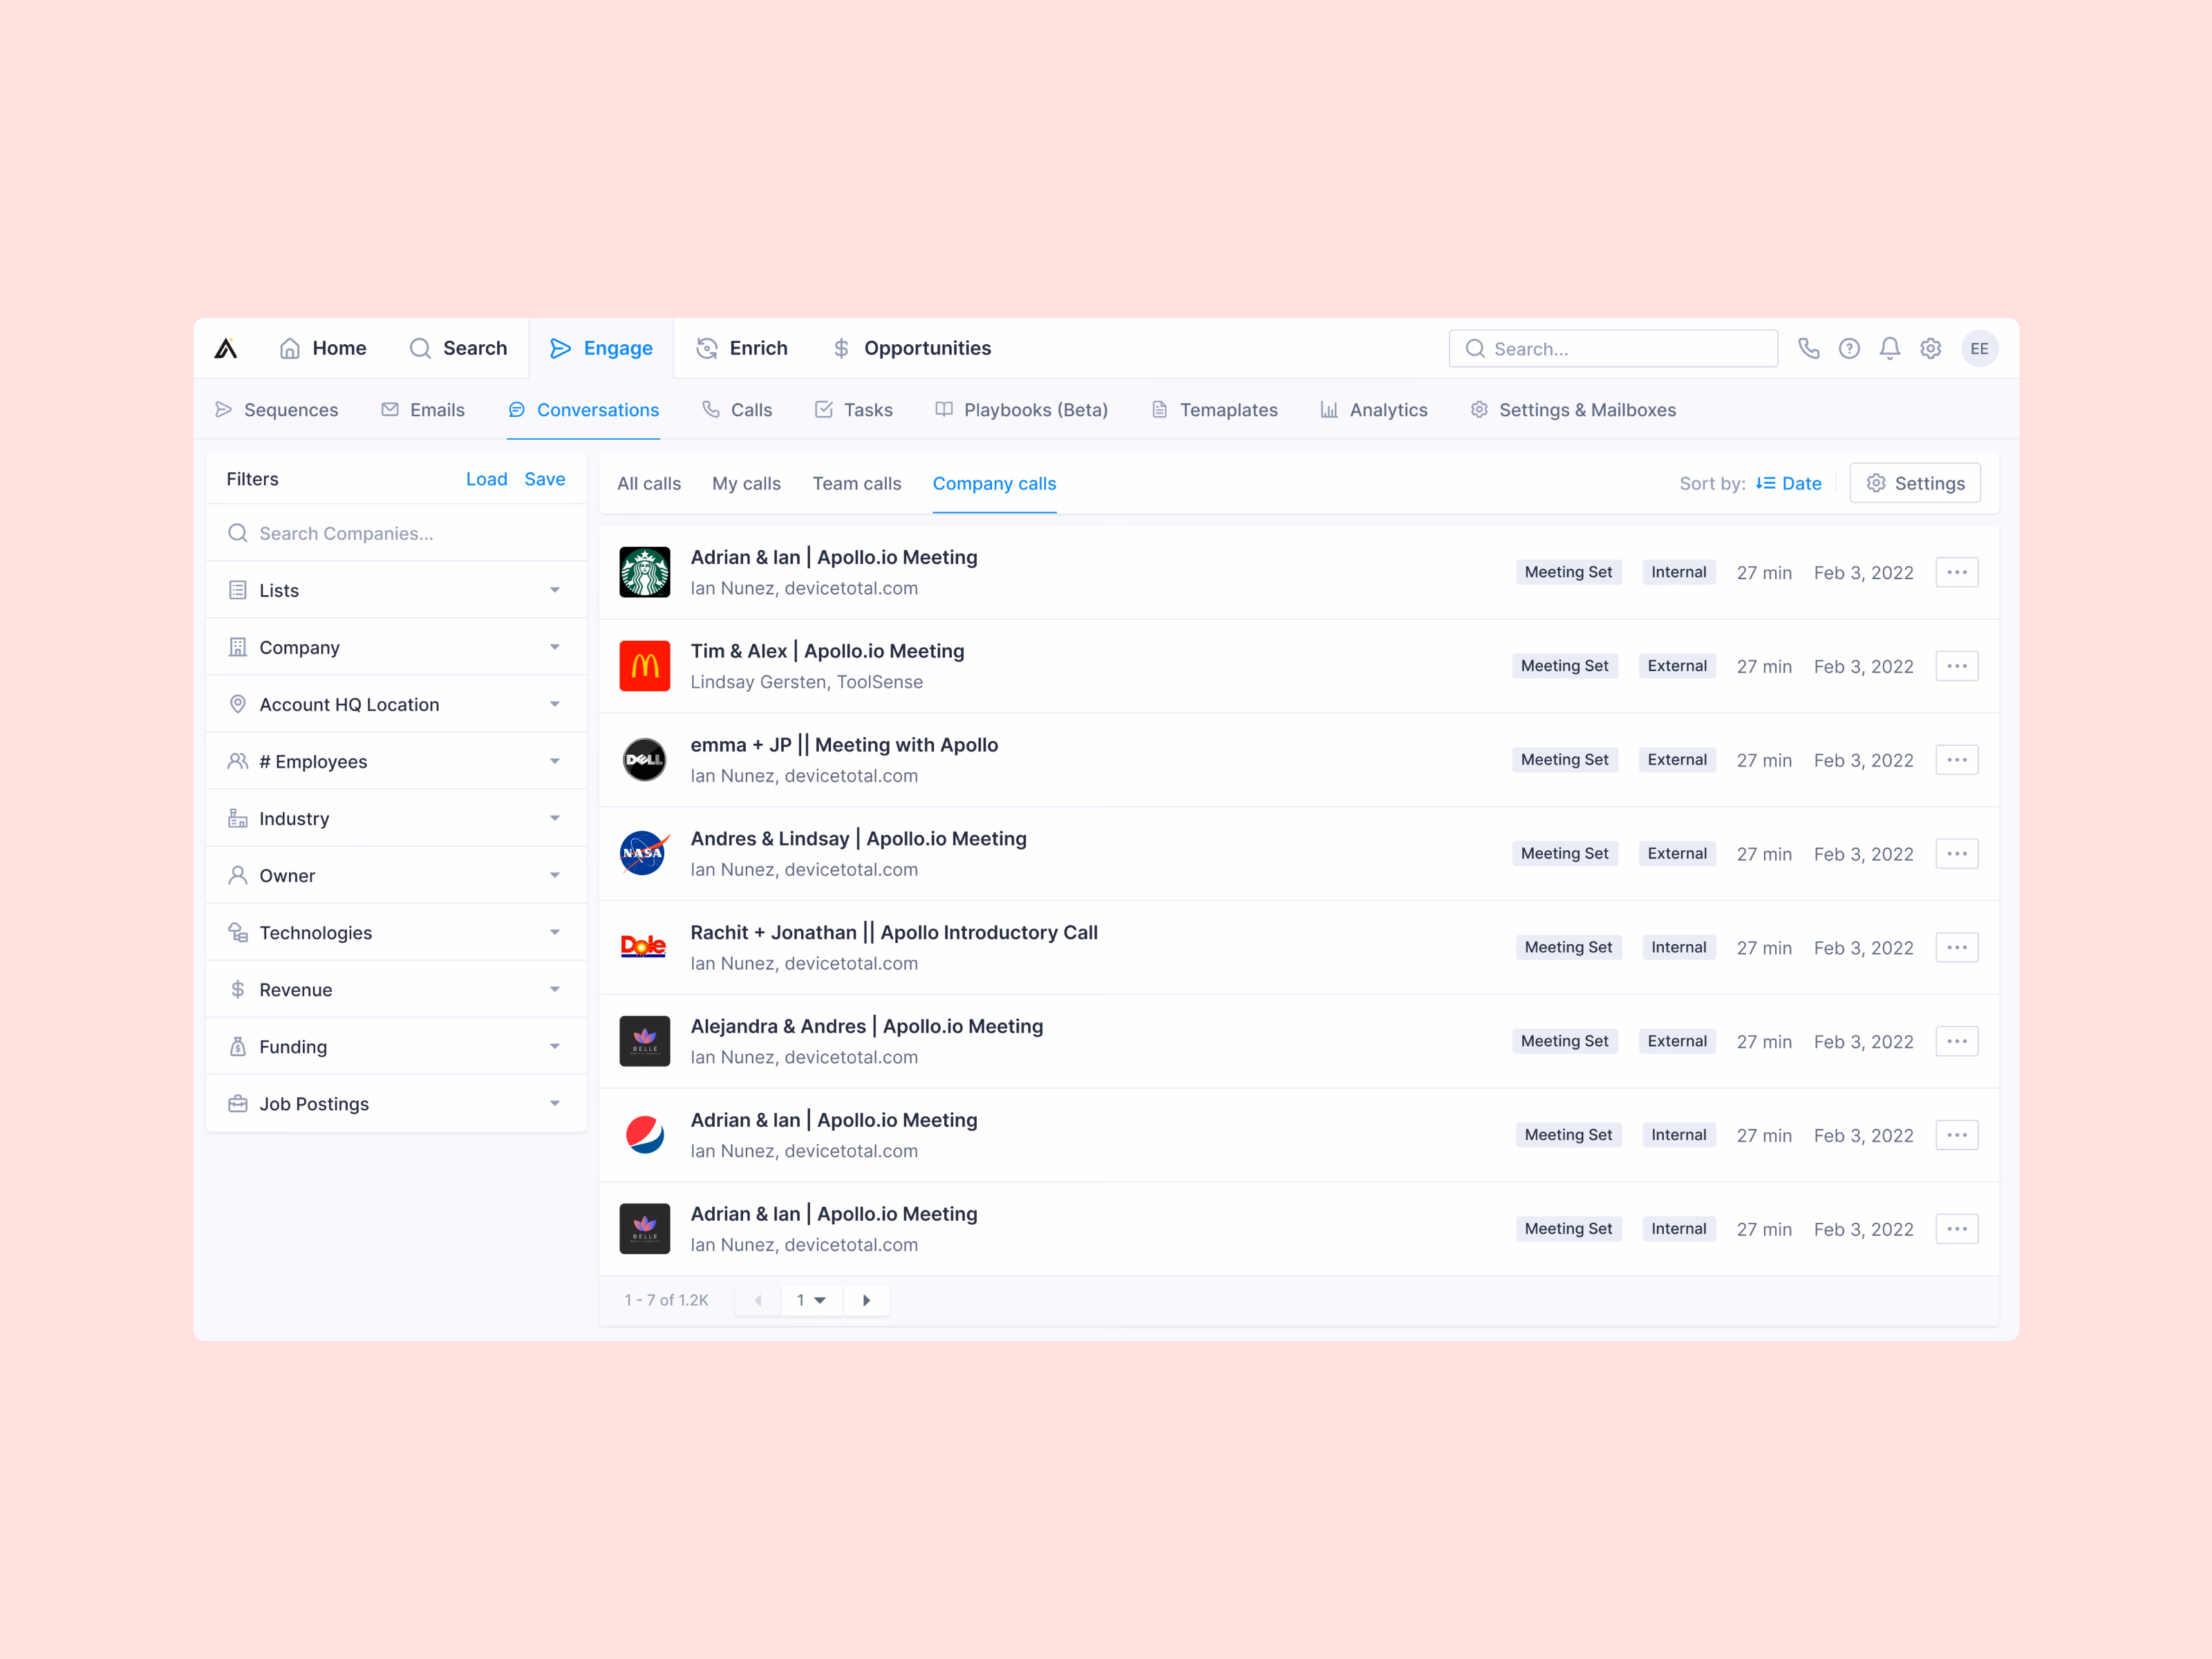Viewport: 2212px width, 1659px height.
Task: Open the EE user avatar
Action: (x=1979, y=349)
